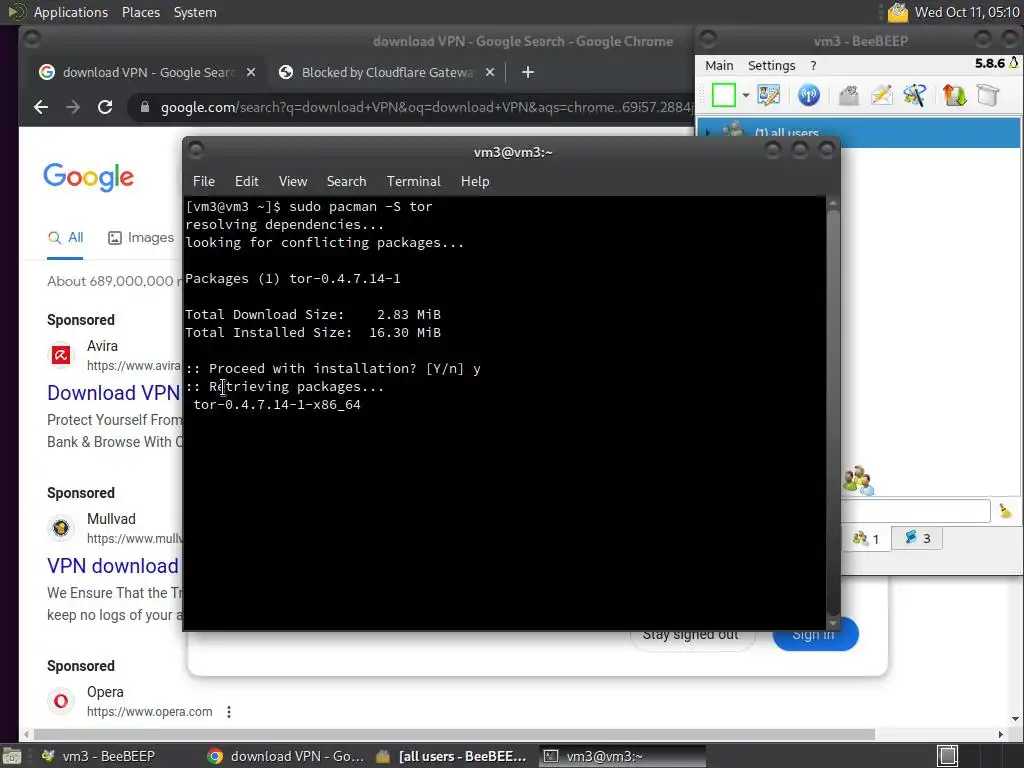
Task: Open the terminal File menu
Action: tap(204, 181)
